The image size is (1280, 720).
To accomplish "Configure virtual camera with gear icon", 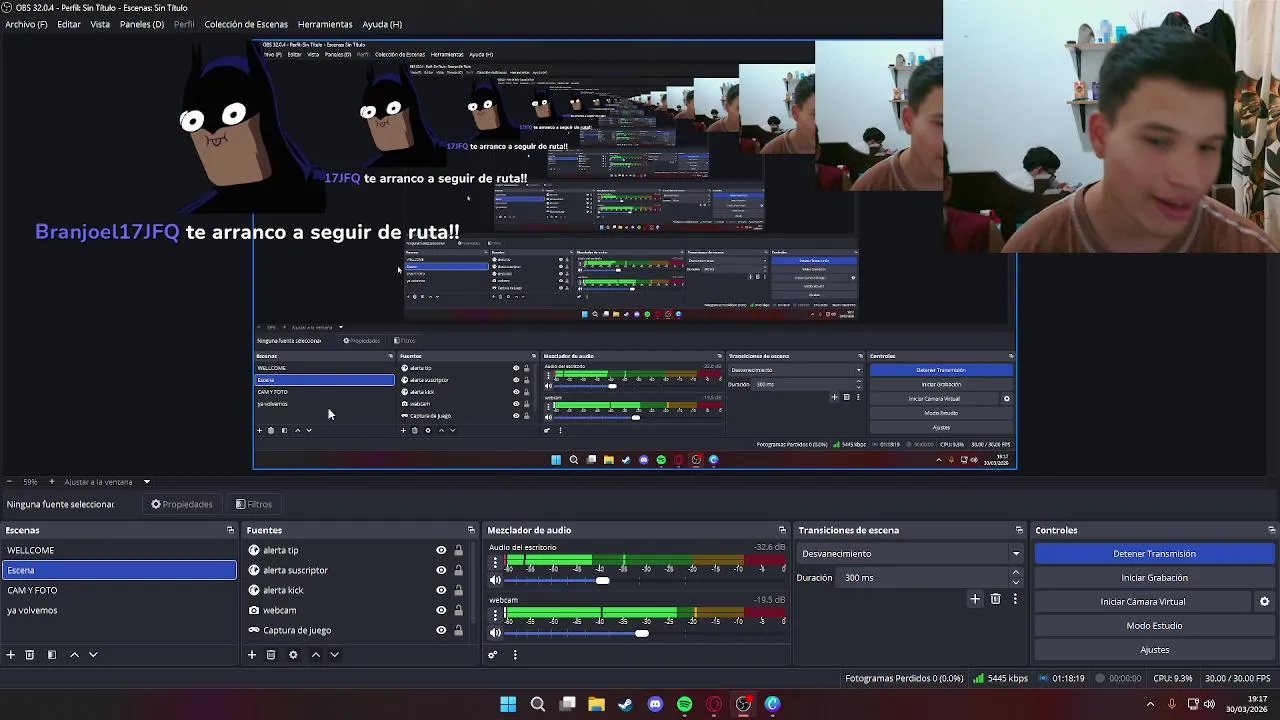I will (x=1264, y=602).
